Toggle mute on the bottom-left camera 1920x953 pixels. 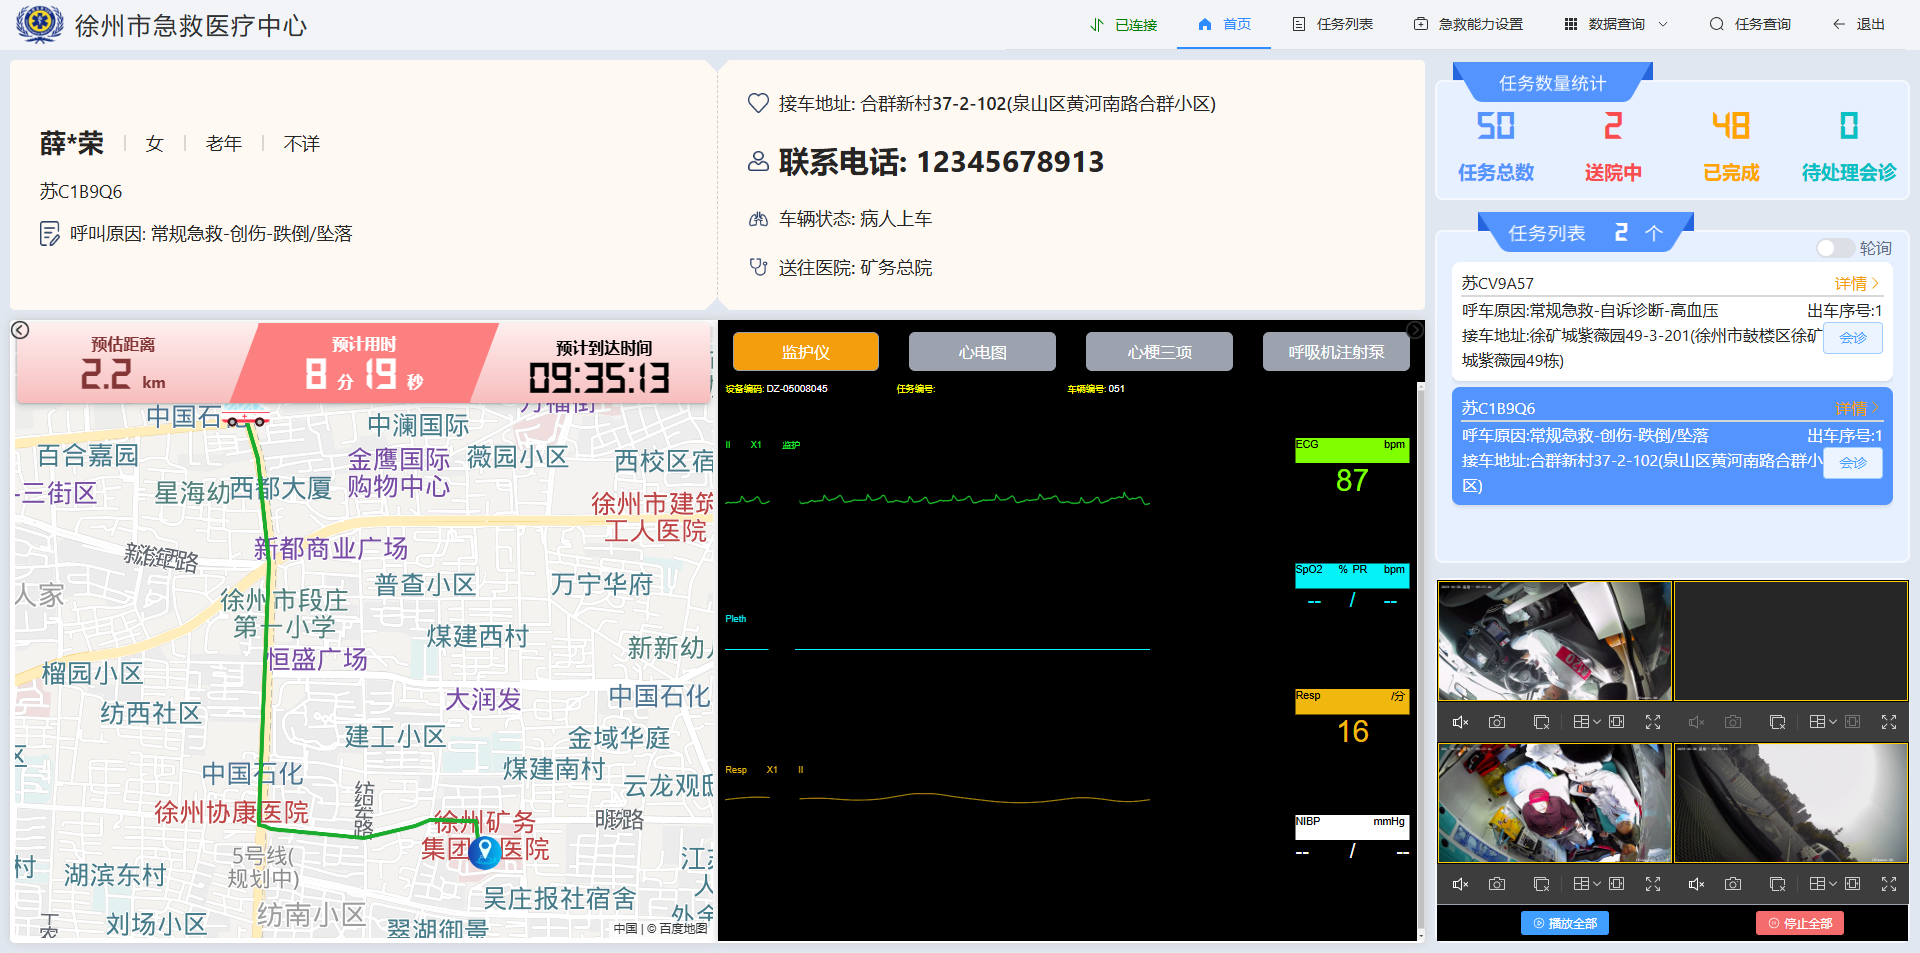click(1460, 884)
